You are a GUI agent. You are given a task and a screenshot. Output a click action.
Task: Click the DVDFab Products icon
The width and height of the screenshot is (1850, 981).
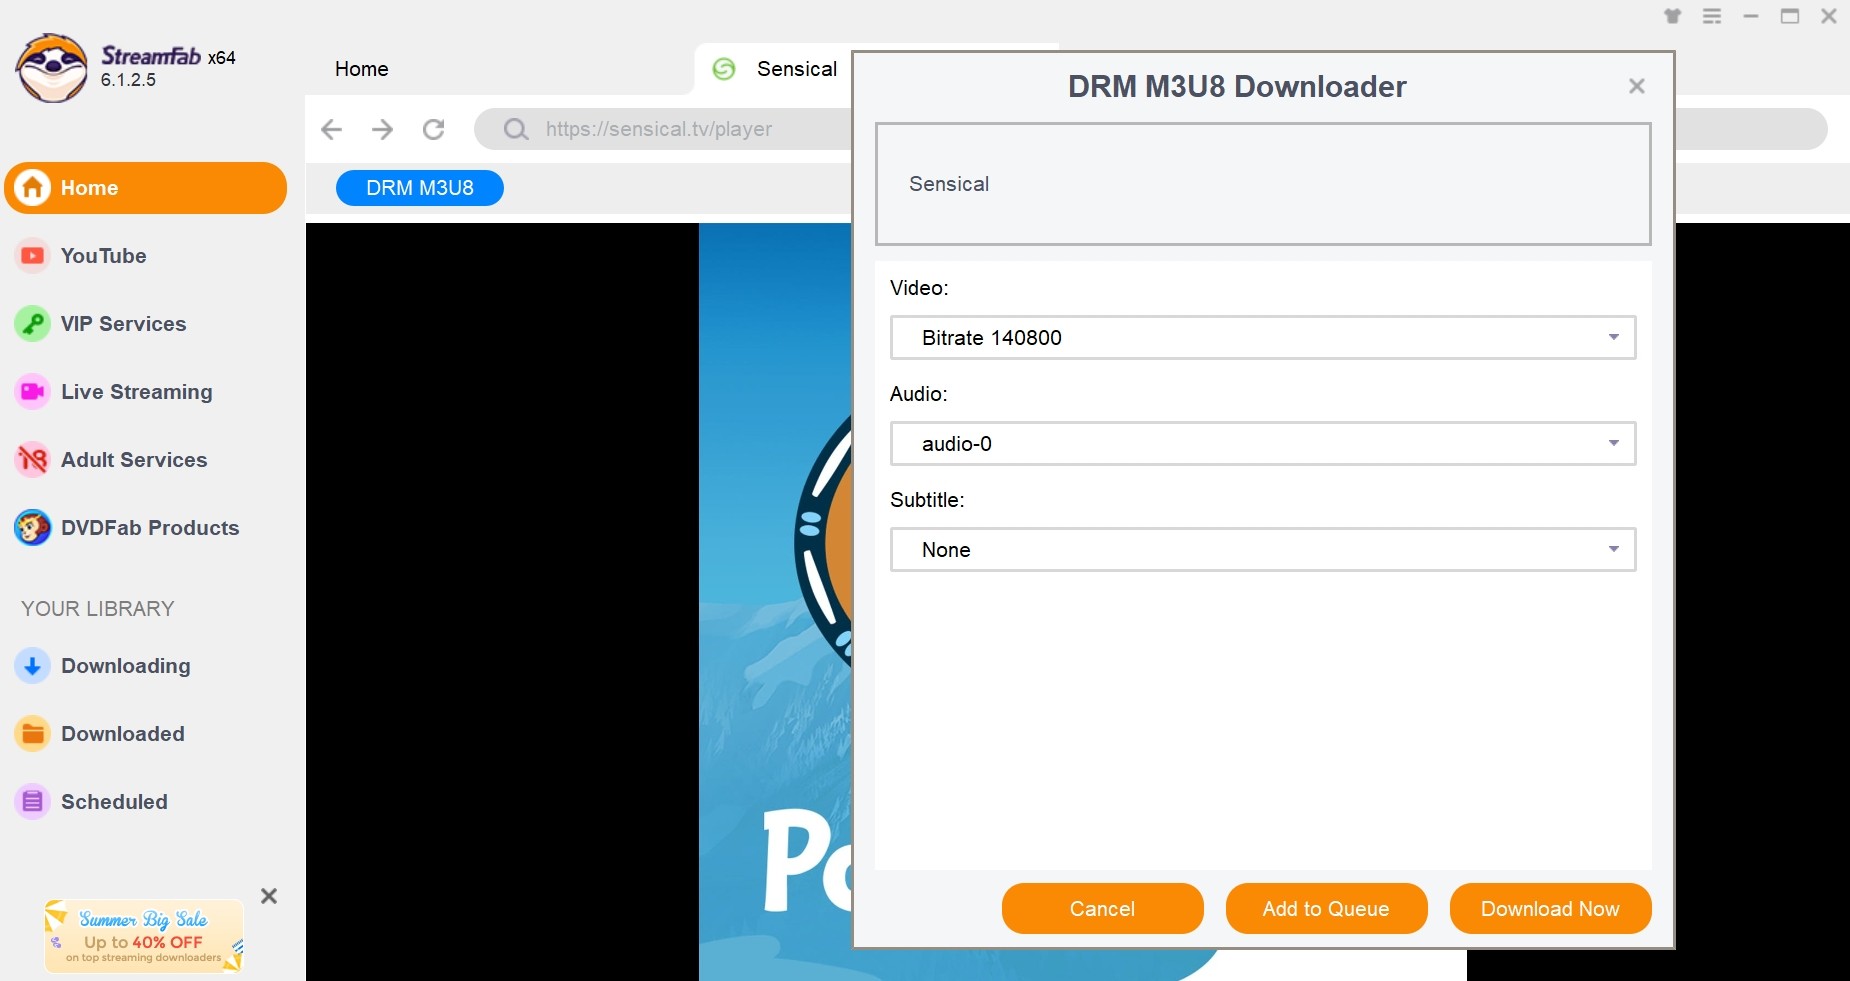click(x=32, y=528)
